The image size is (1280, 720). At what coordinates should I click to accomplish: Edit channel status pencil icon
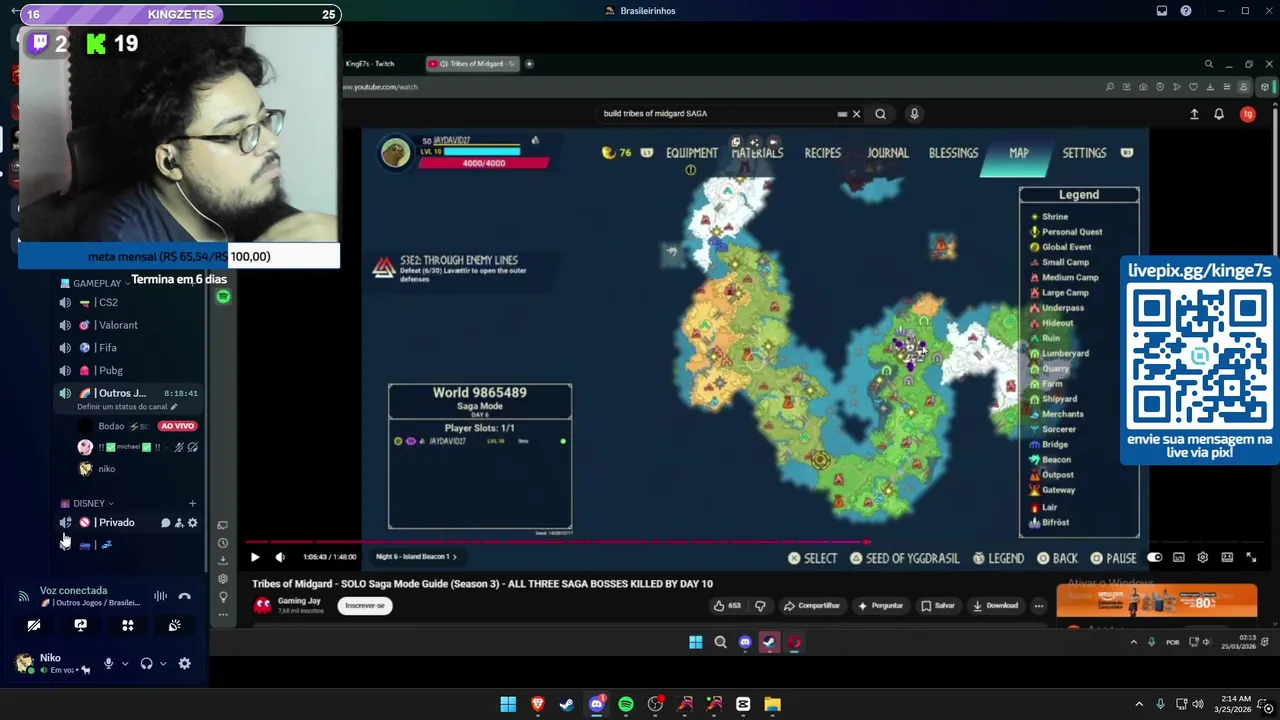click(173, 407)
